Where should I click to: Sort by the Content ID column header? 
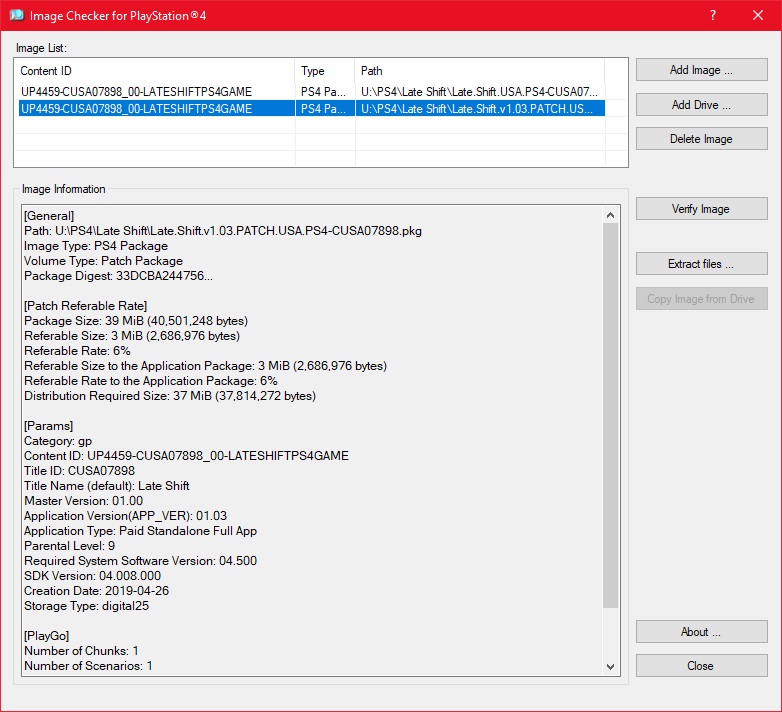[155, 71]
